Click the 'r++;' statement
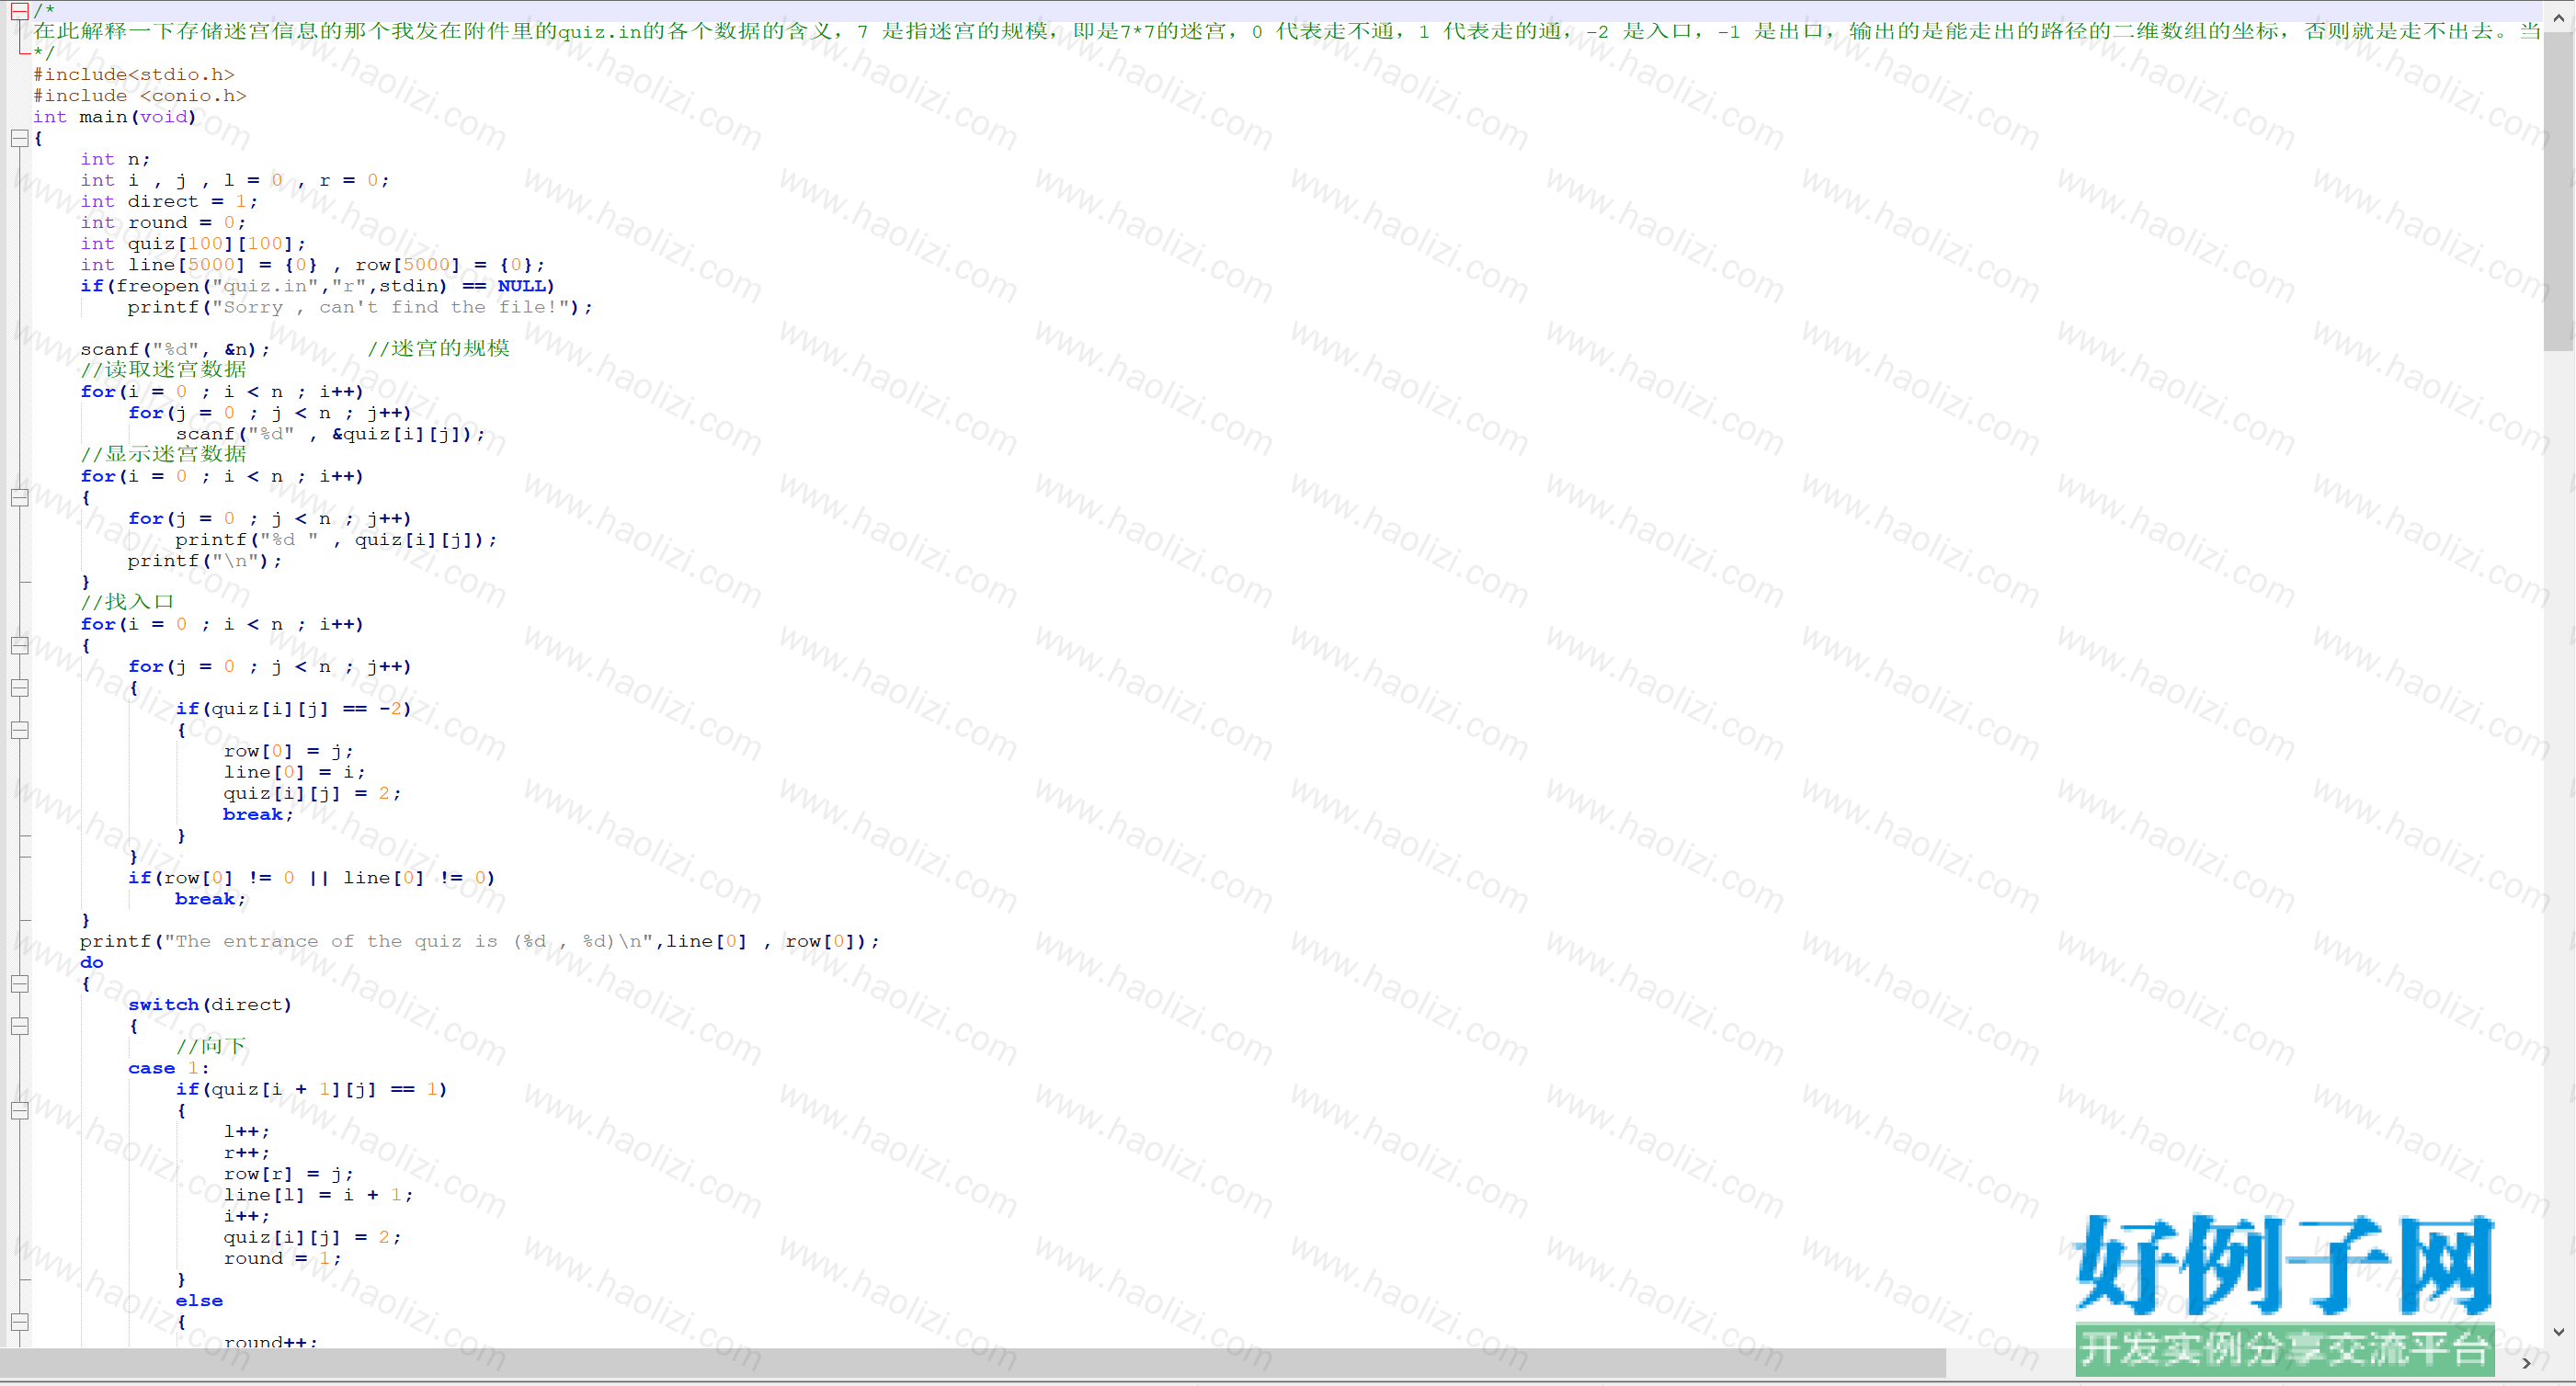This screenshot has width=2576, height=1386. [x=246, y=1153]
